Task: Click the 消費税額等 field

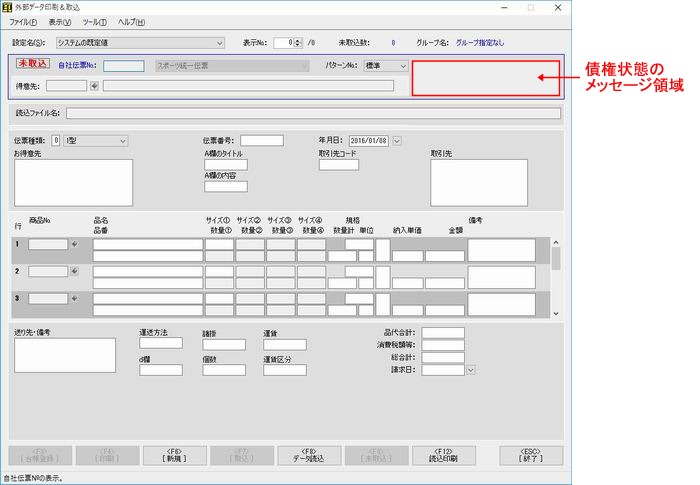Action: pyautogui.click(x=443, y=345)
